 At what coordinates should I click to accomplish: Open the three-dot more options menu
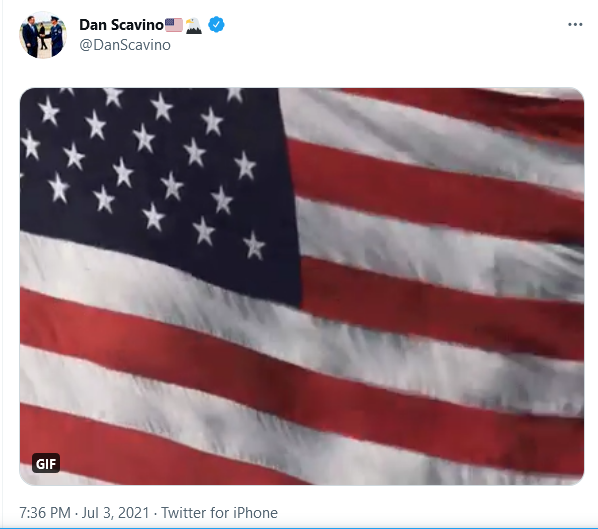(x=575, y=24)
